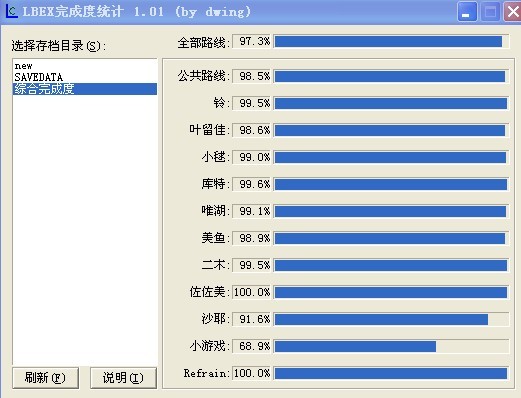Click the 唯湖 route progress bar
The image size is (521, 398).
[391, 211]
